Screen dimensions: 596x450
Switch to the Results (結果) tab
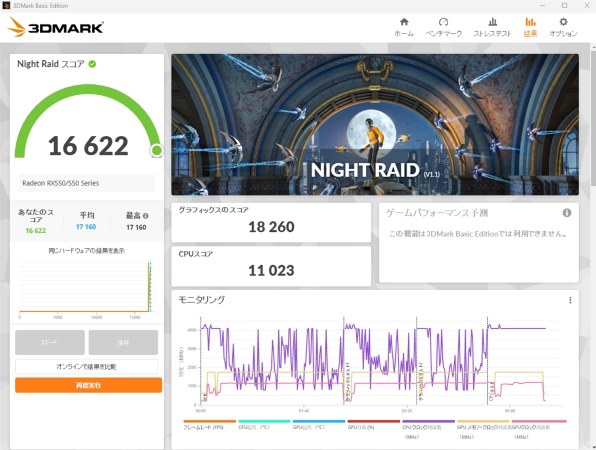[x=530, y=27]
